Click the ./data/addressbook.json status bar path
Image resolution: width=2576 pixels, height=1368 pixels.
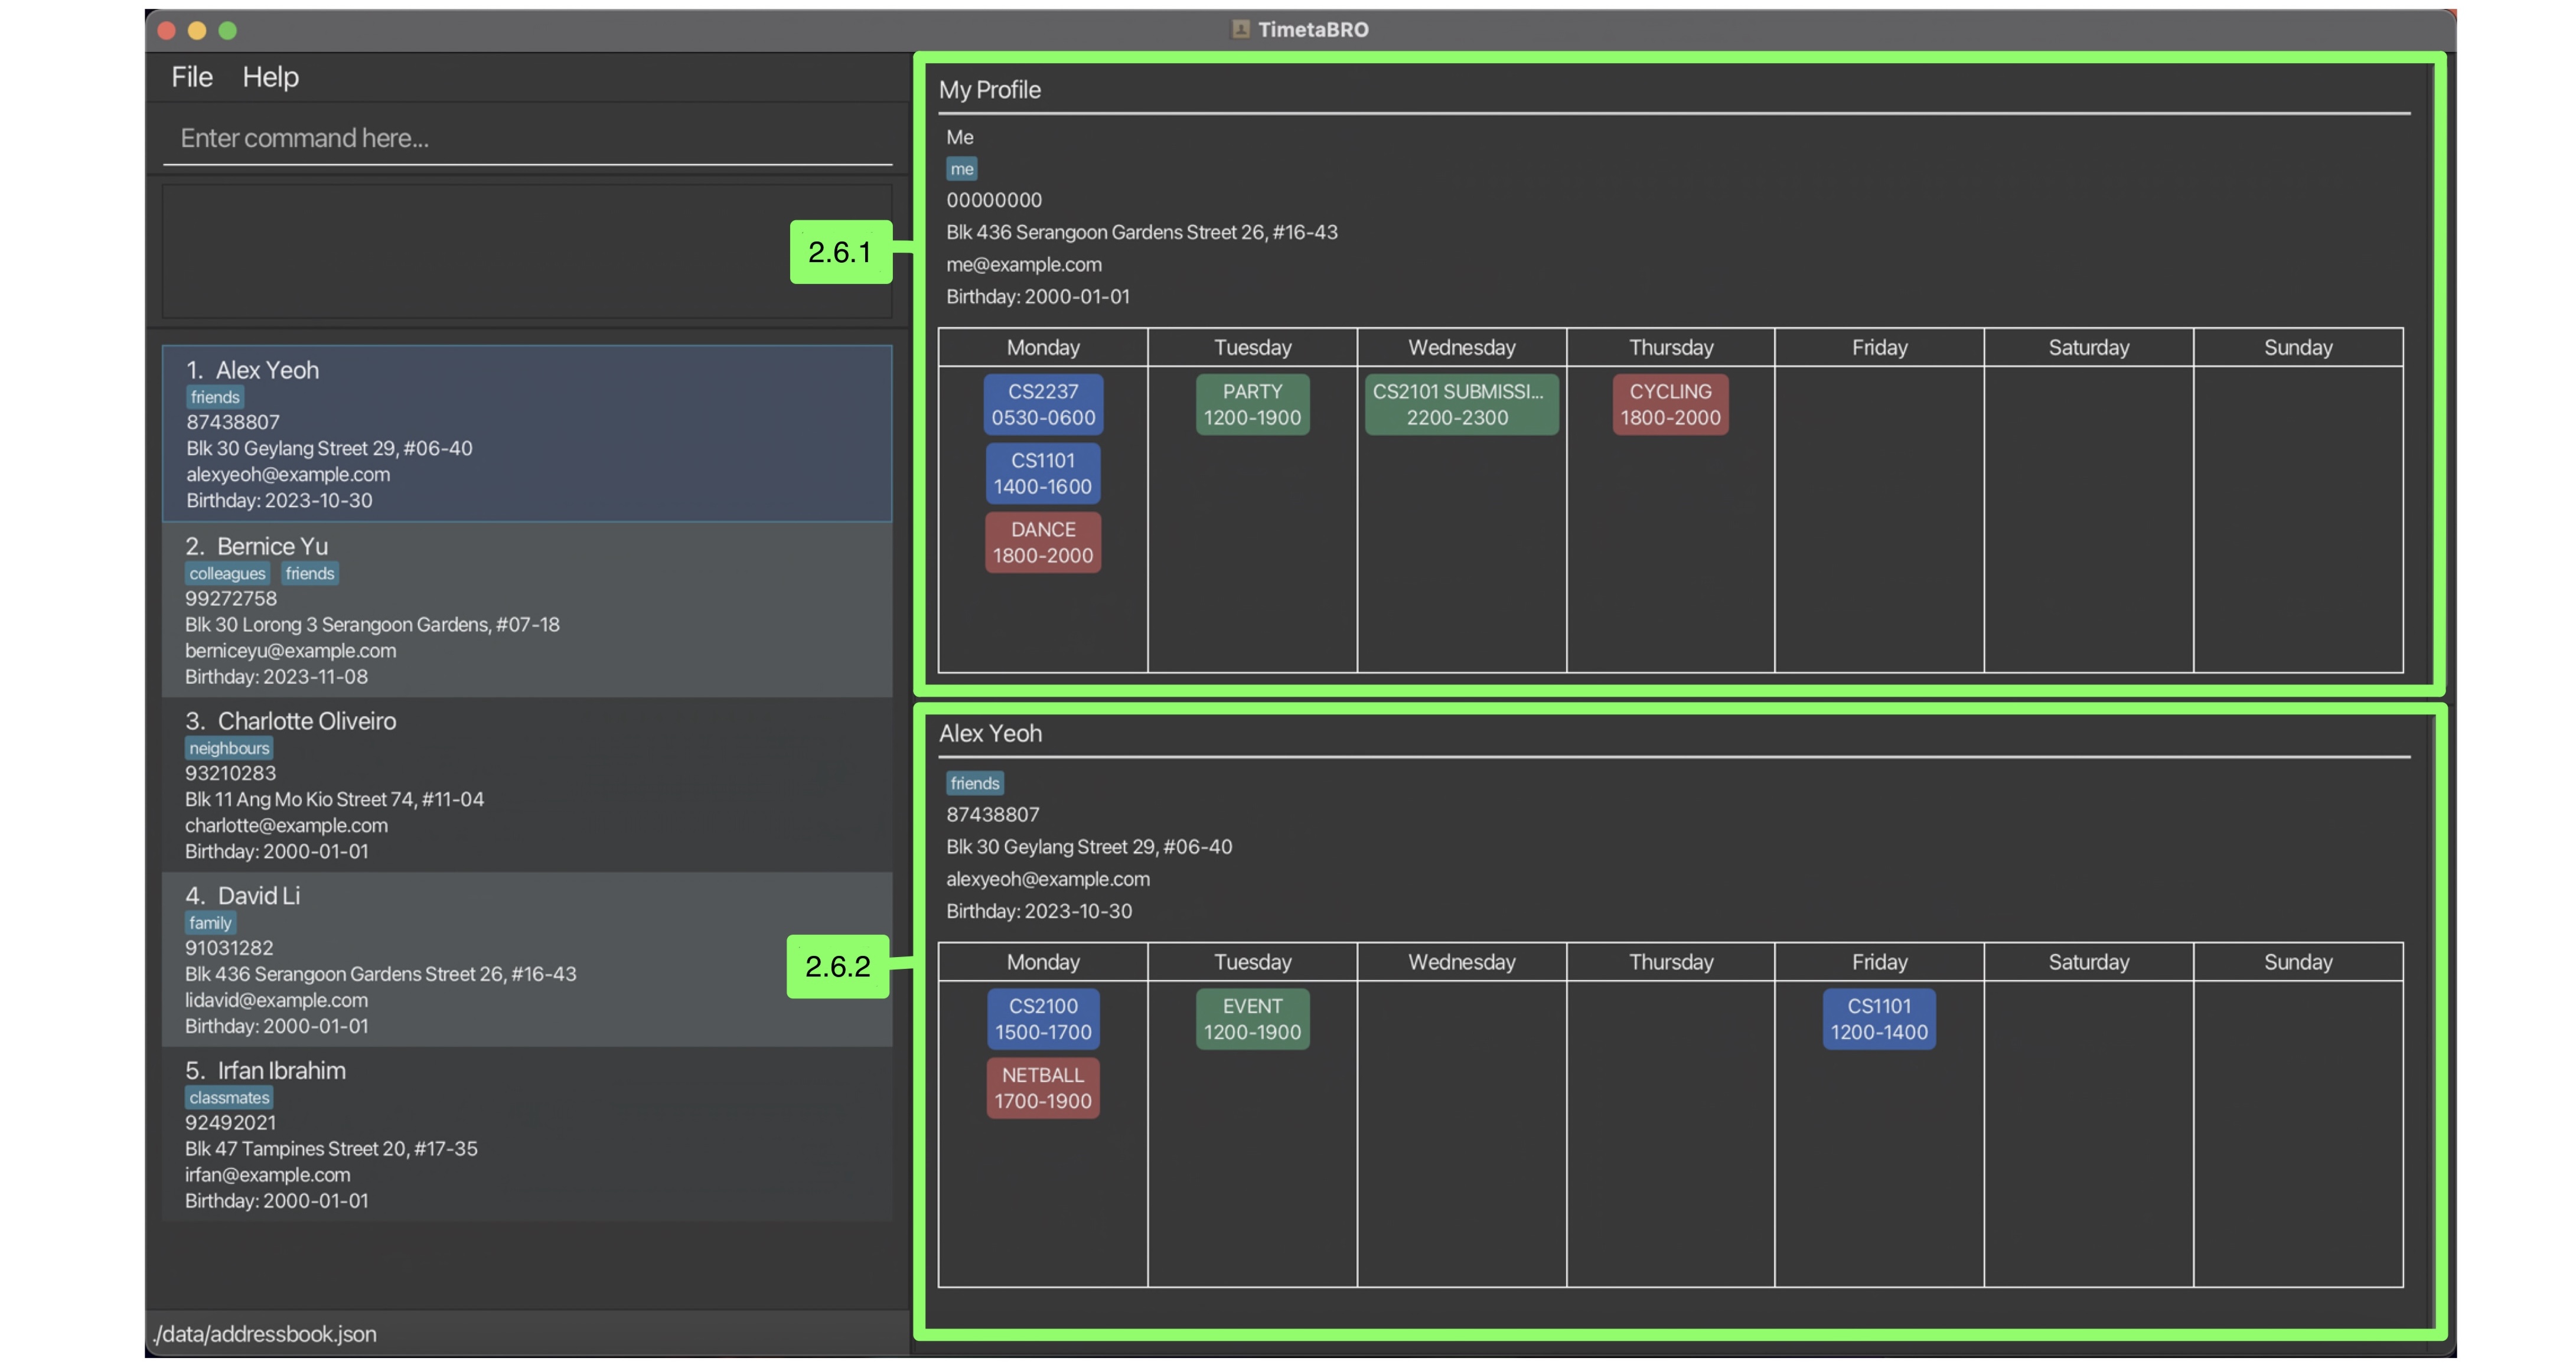pos(264,1334)
